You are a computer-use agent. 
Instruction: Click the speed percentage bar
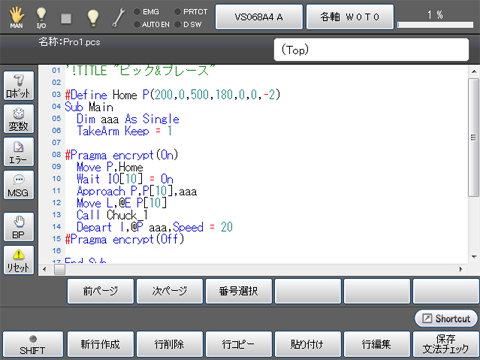coord(435,25)
